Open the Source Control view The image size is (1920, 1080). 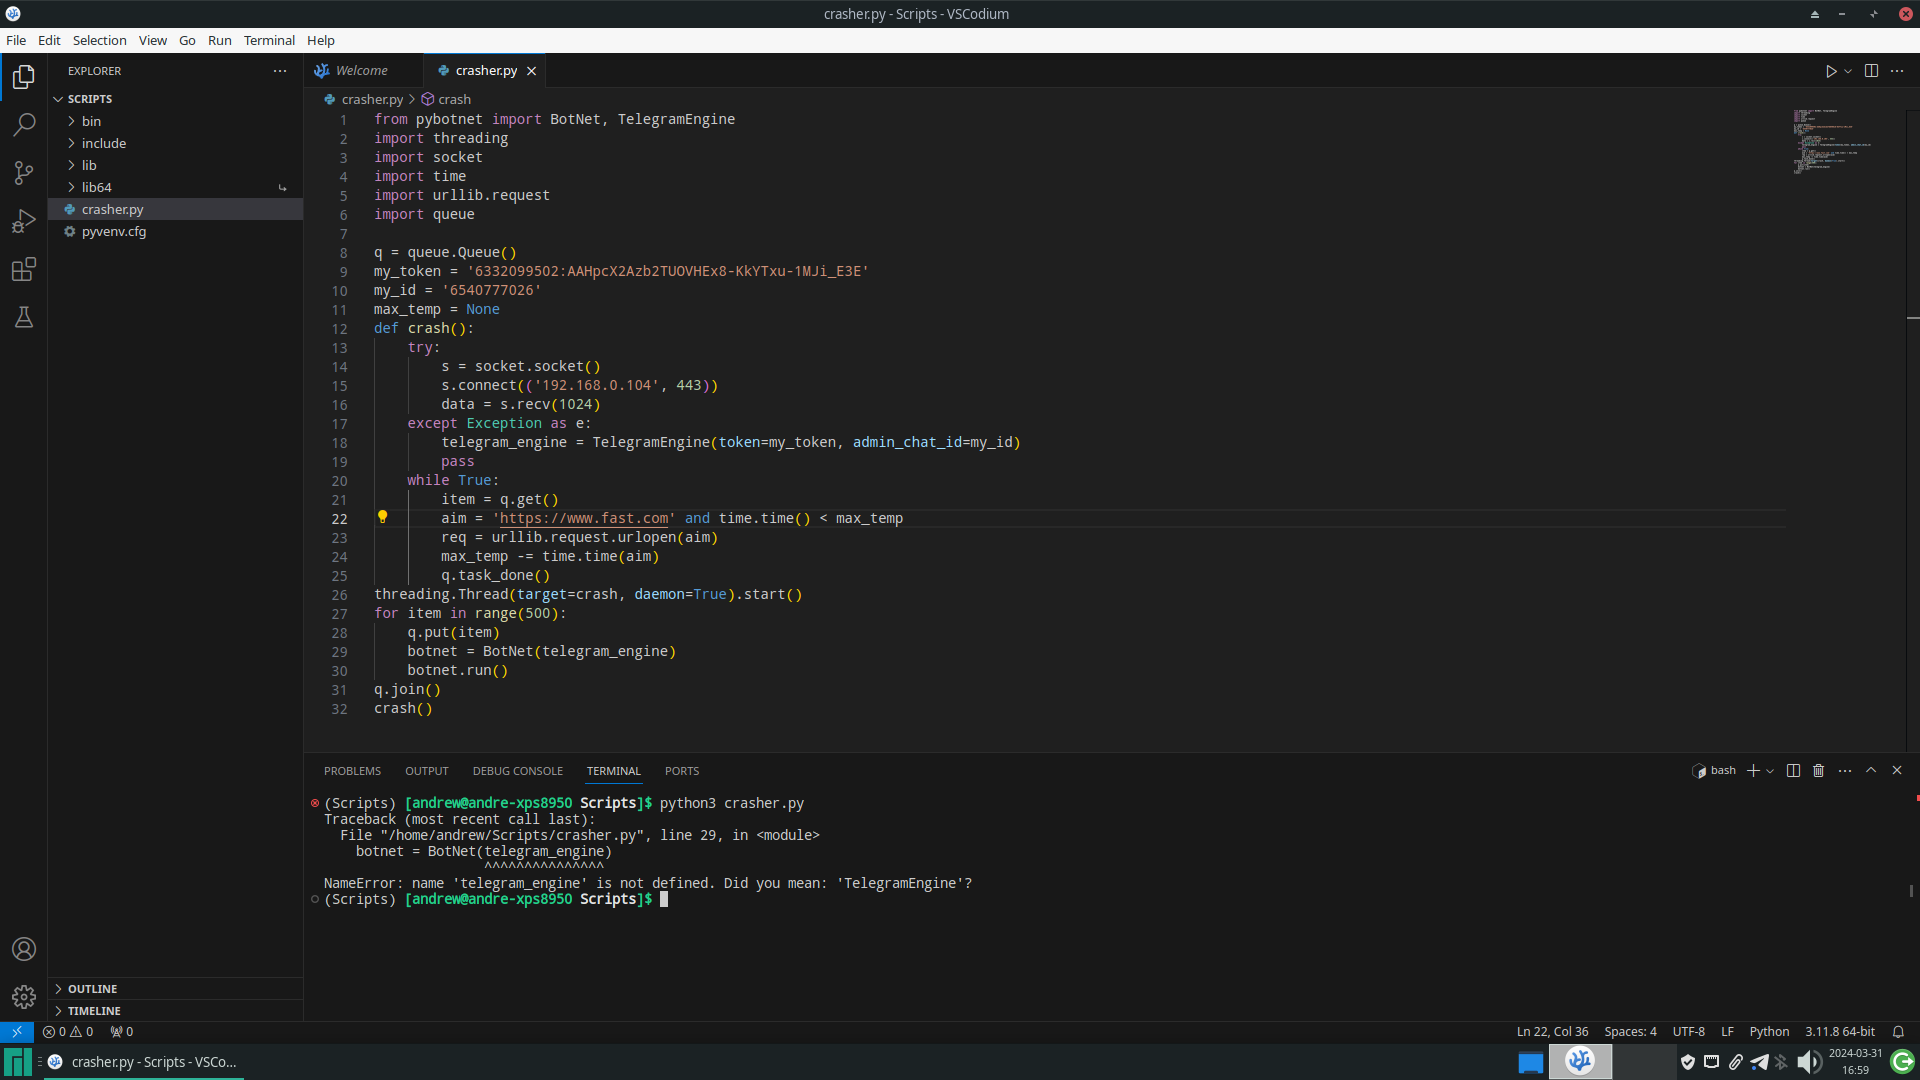click(24, 173)
